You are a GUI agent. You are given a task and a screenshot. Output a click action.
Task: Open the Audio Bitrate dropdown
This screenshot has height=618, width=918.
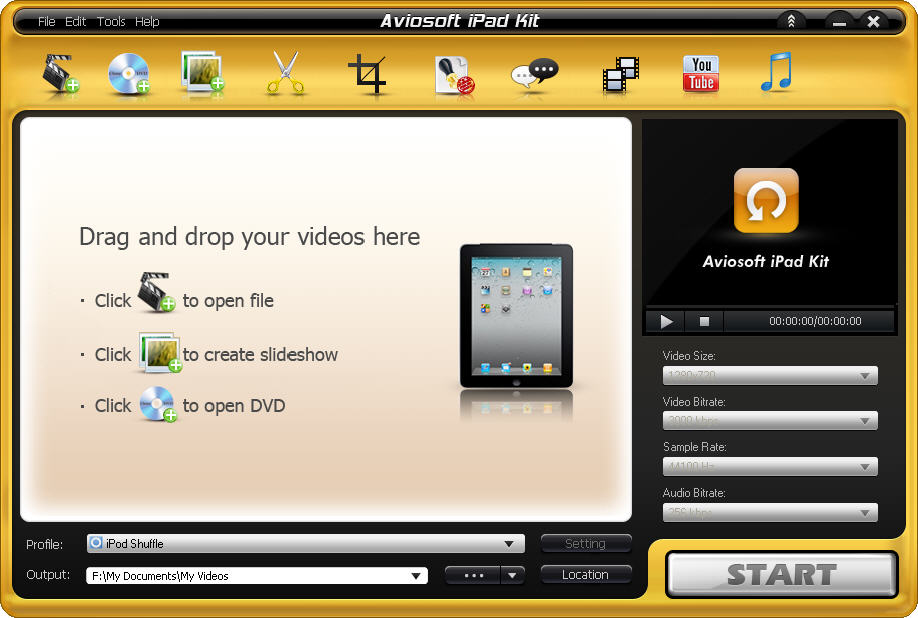tap(770, 512)
